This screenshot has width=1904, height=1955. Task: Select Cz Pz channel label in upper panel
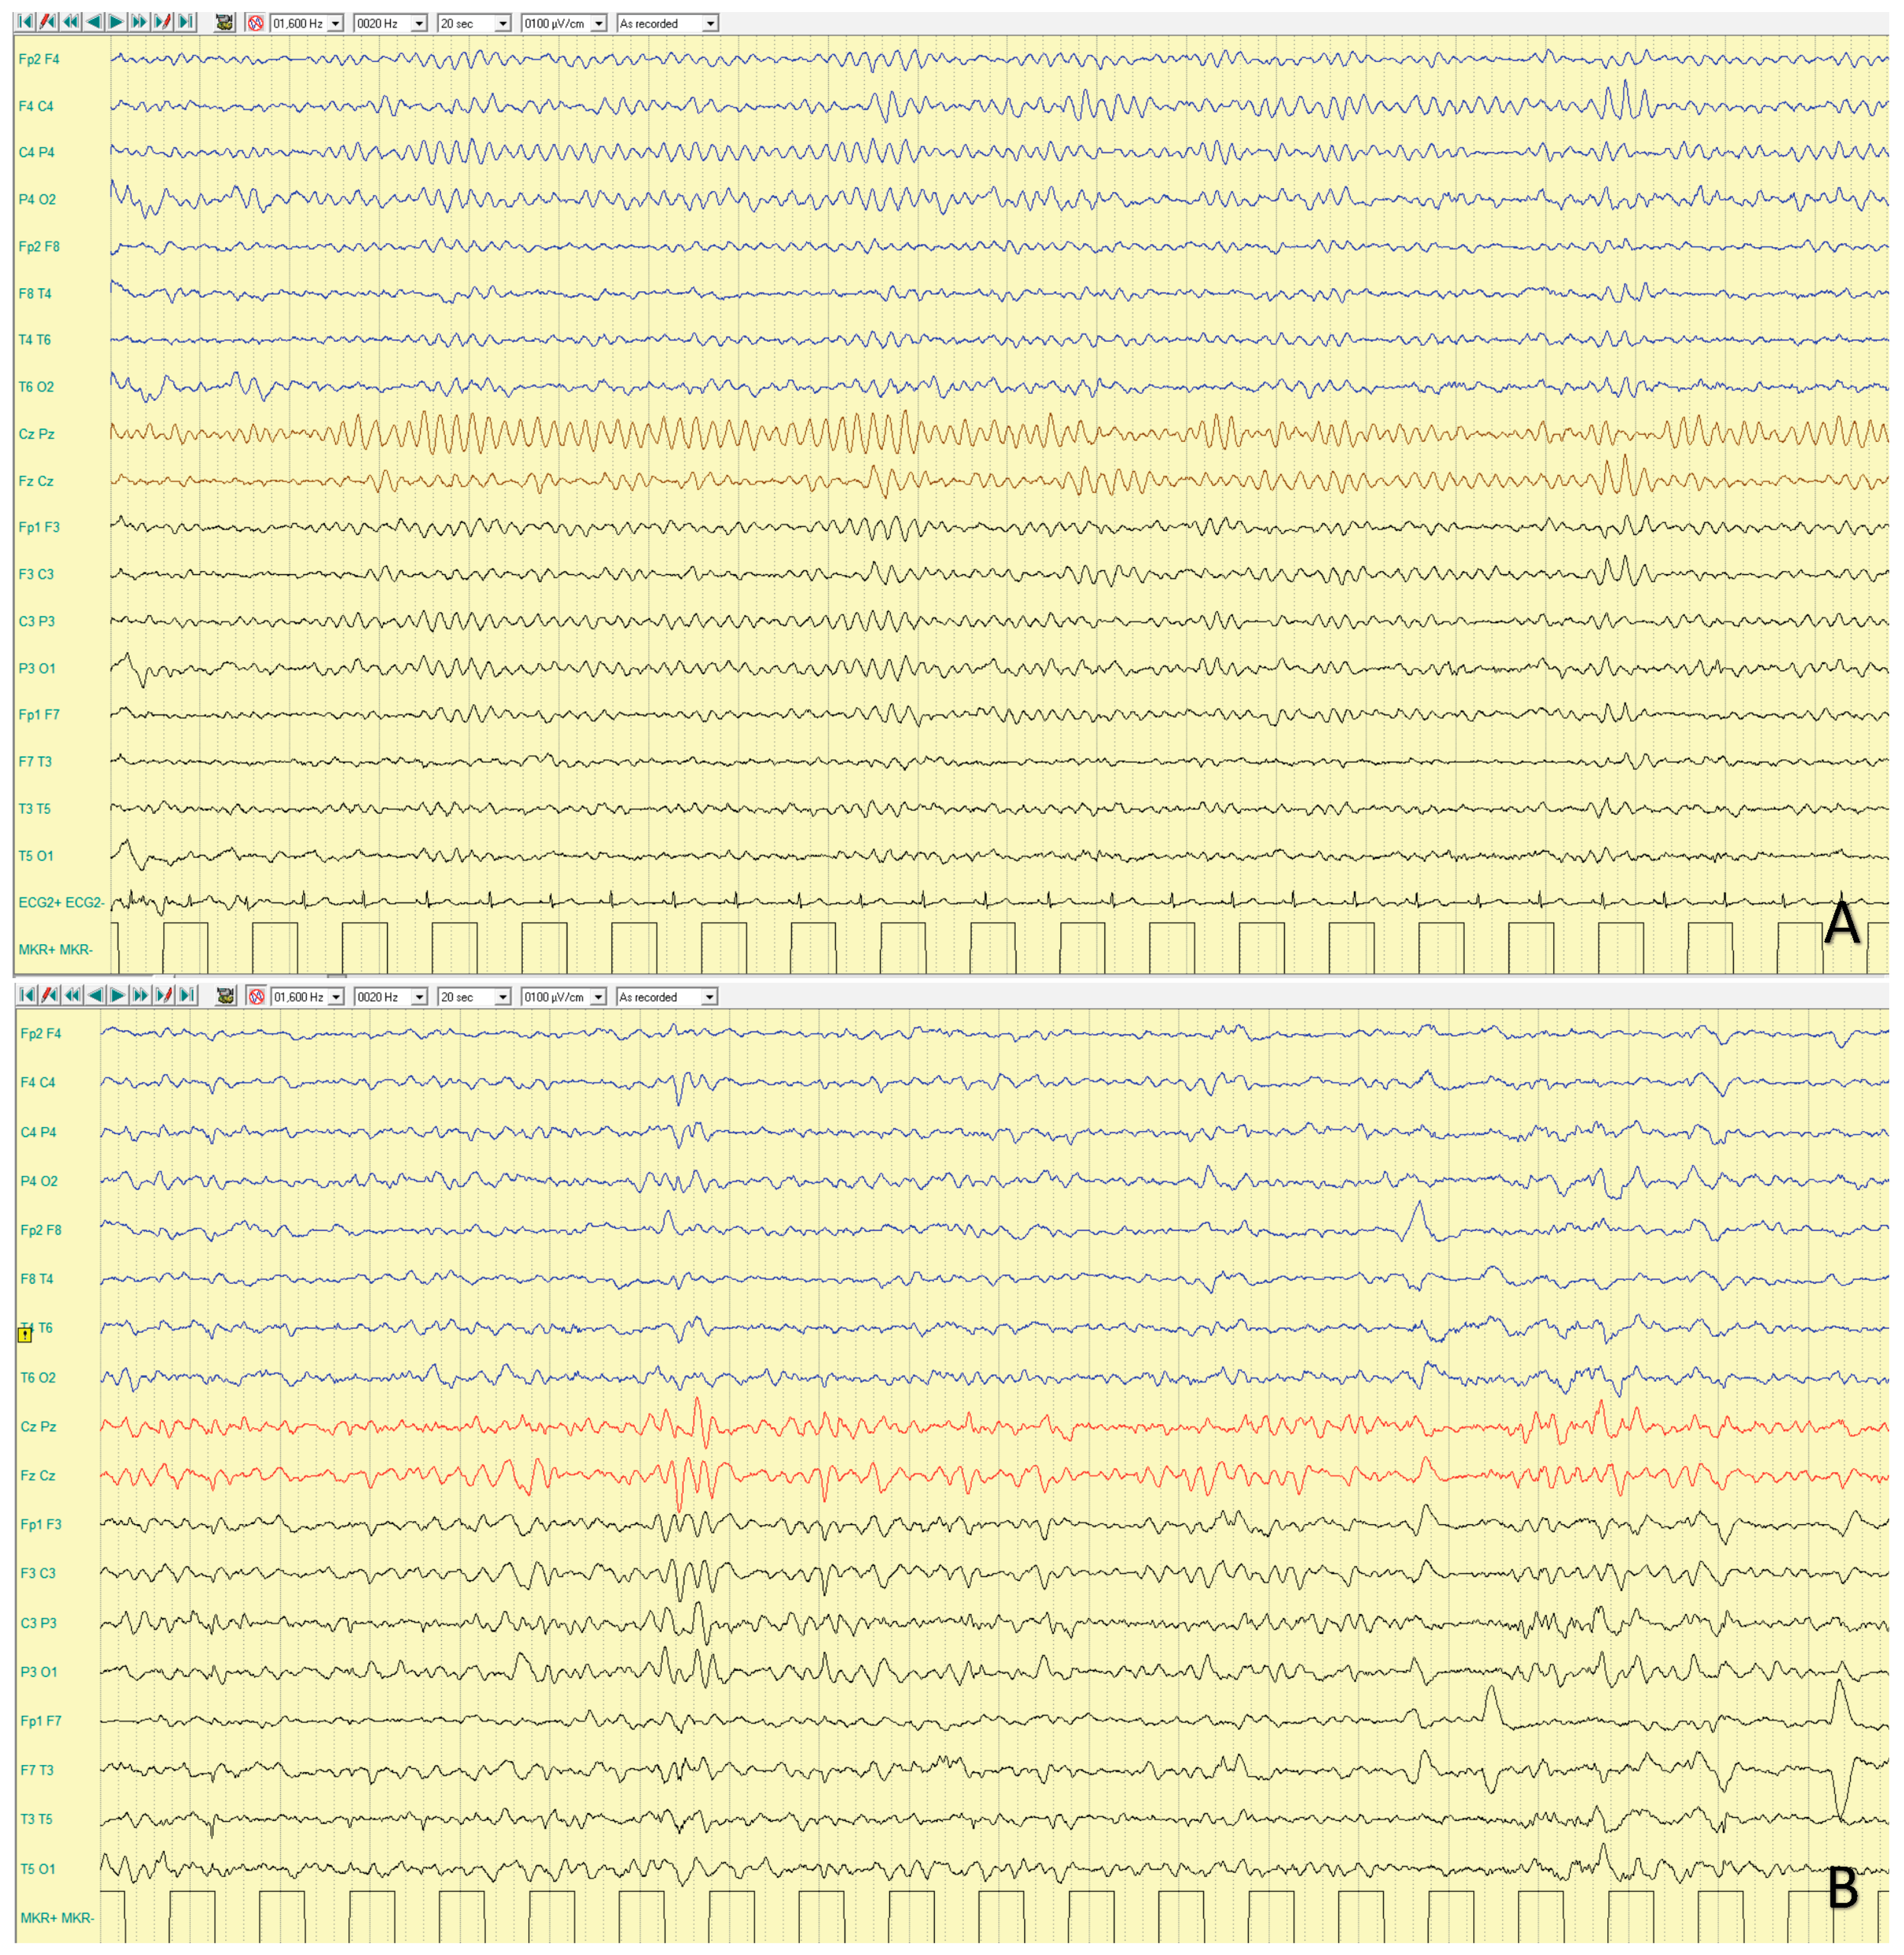[x=37, y=434]
